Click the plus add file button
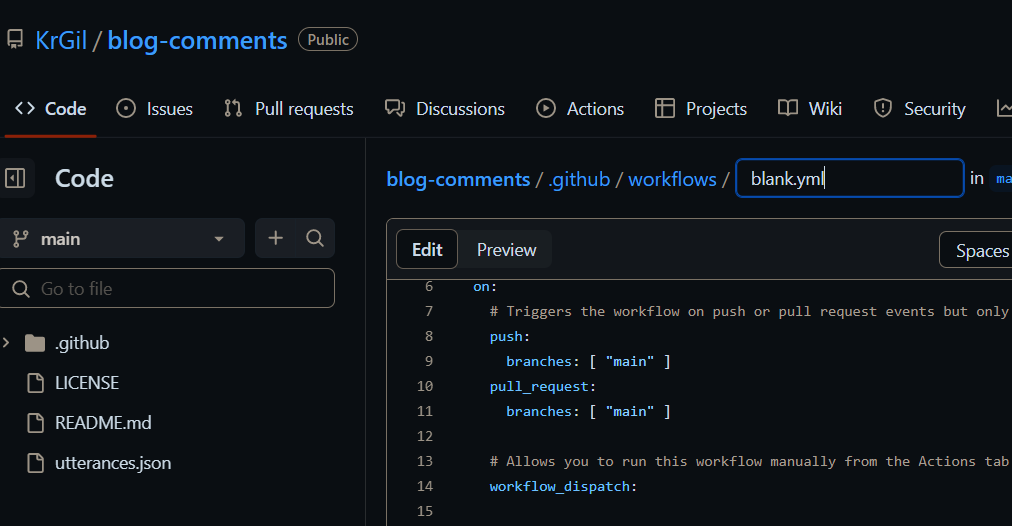 [x=276, y=238]
